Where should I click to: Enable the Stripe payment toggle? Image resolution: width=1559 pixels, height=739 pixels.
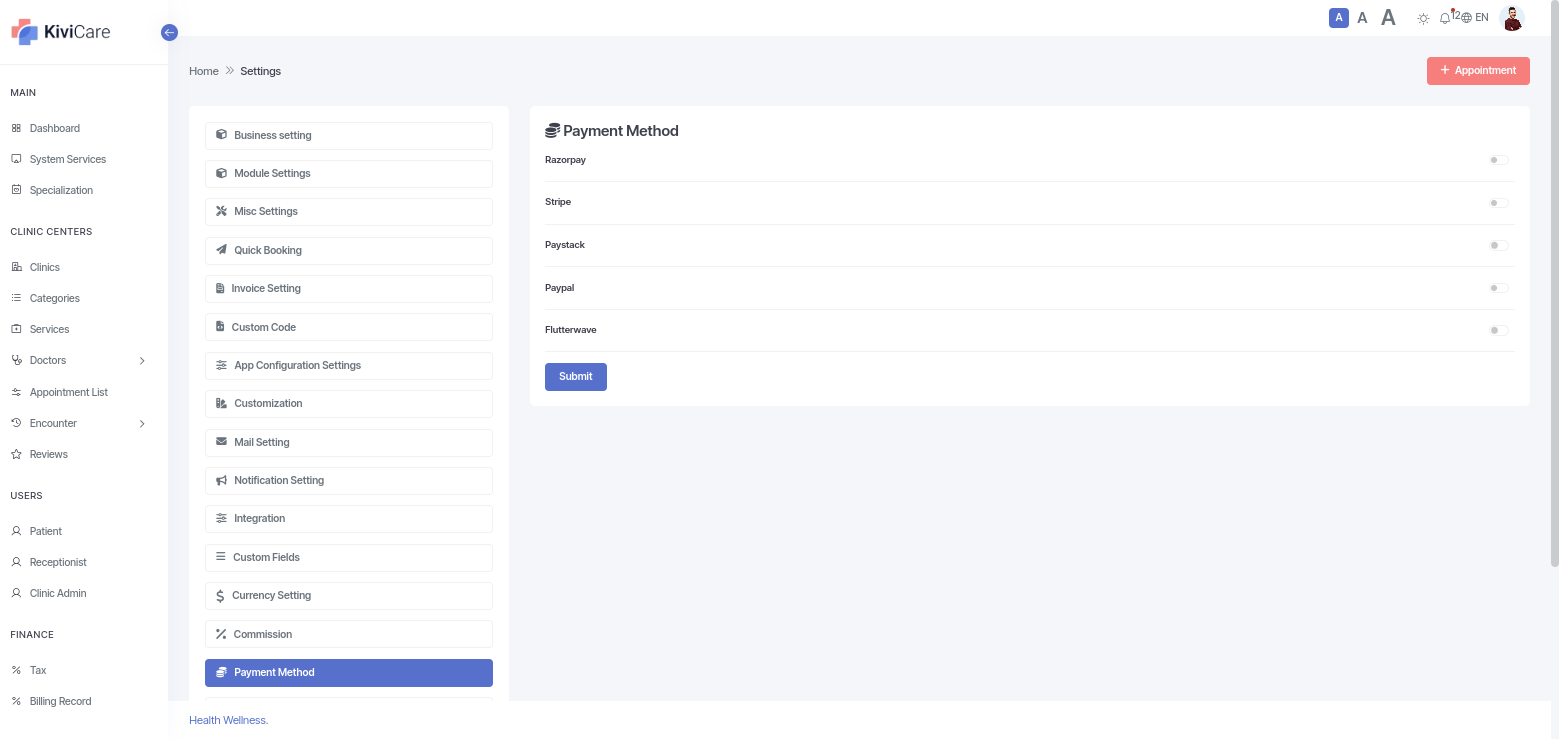1498,203
